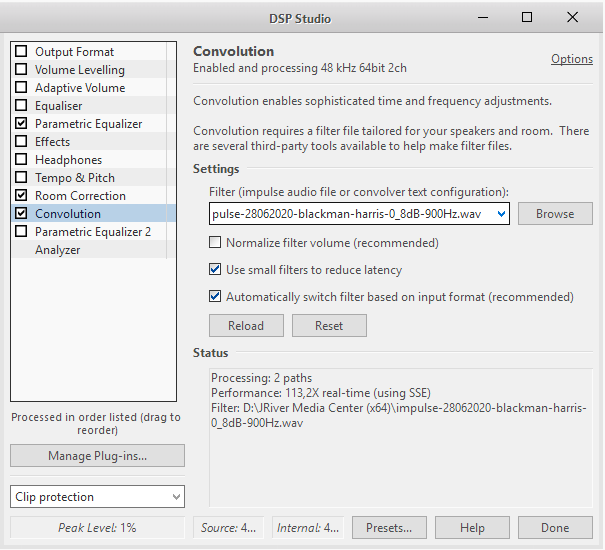Open Room Correction settings
Viewport: 605px width, 550px height.
coord(80,196)
